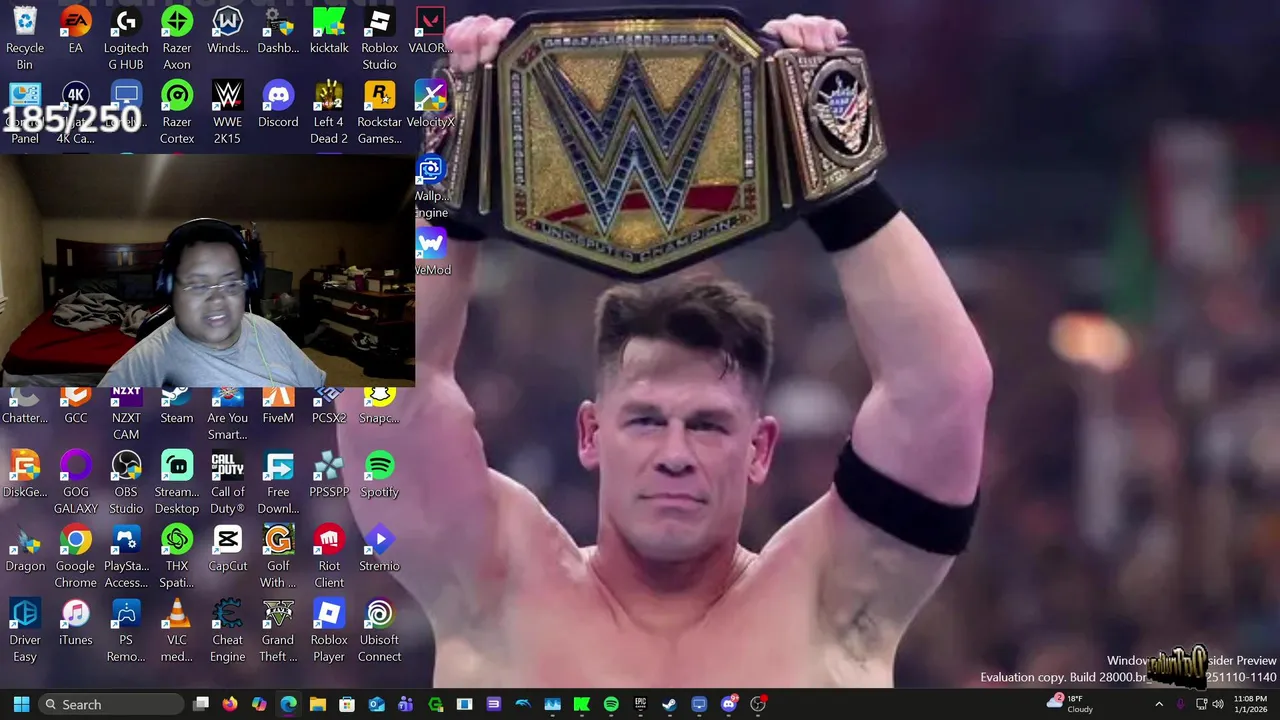Launch iTunes desktop icon
This screenshot has height=720, width=1280.
click(75, 622)
